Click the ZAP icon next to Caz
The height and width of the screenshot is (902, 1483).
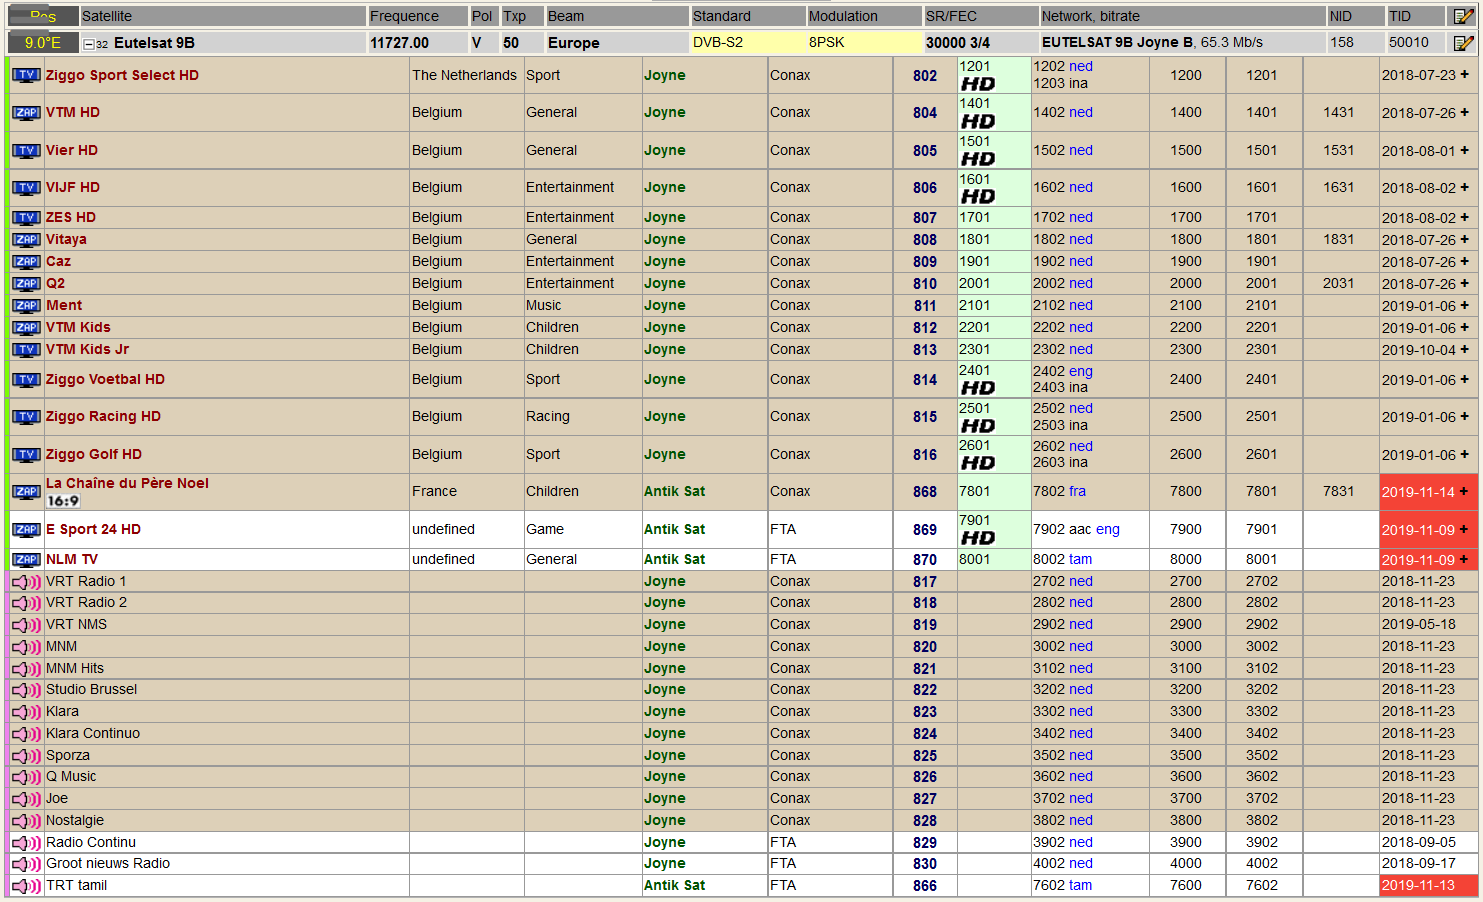(26, 262)
